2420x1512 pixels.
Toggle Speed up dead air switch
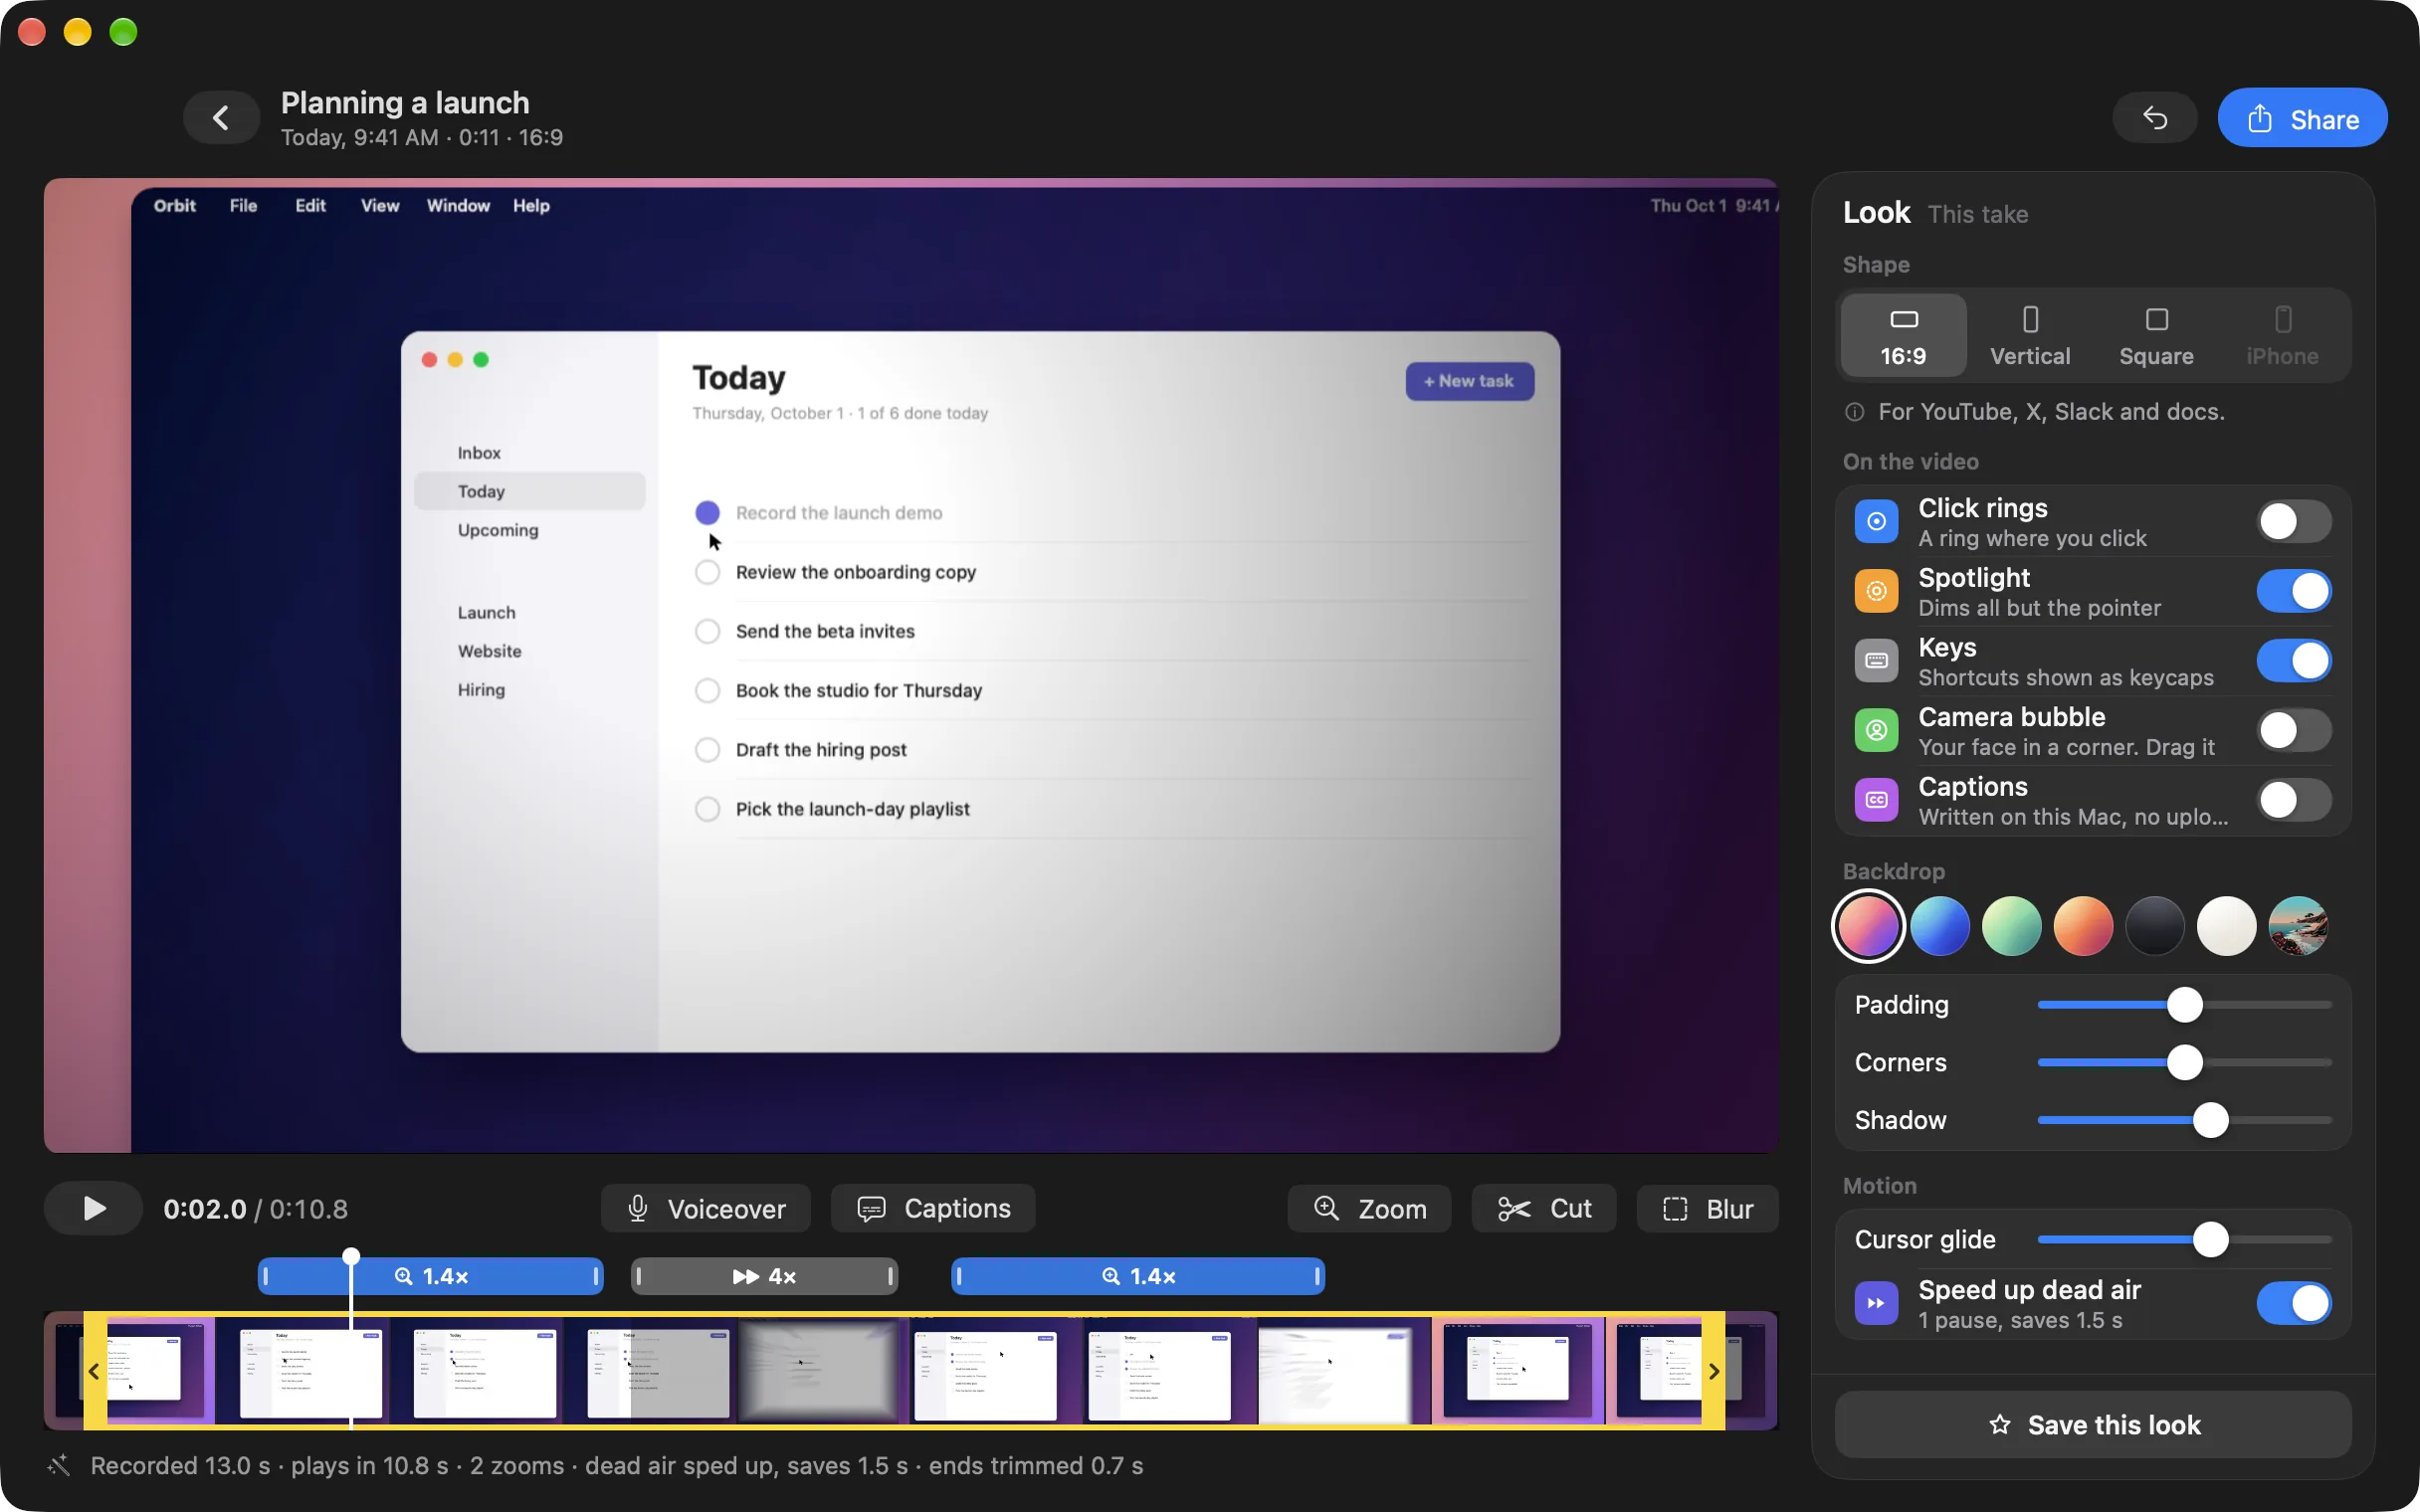click(x=2294, y=1303)
